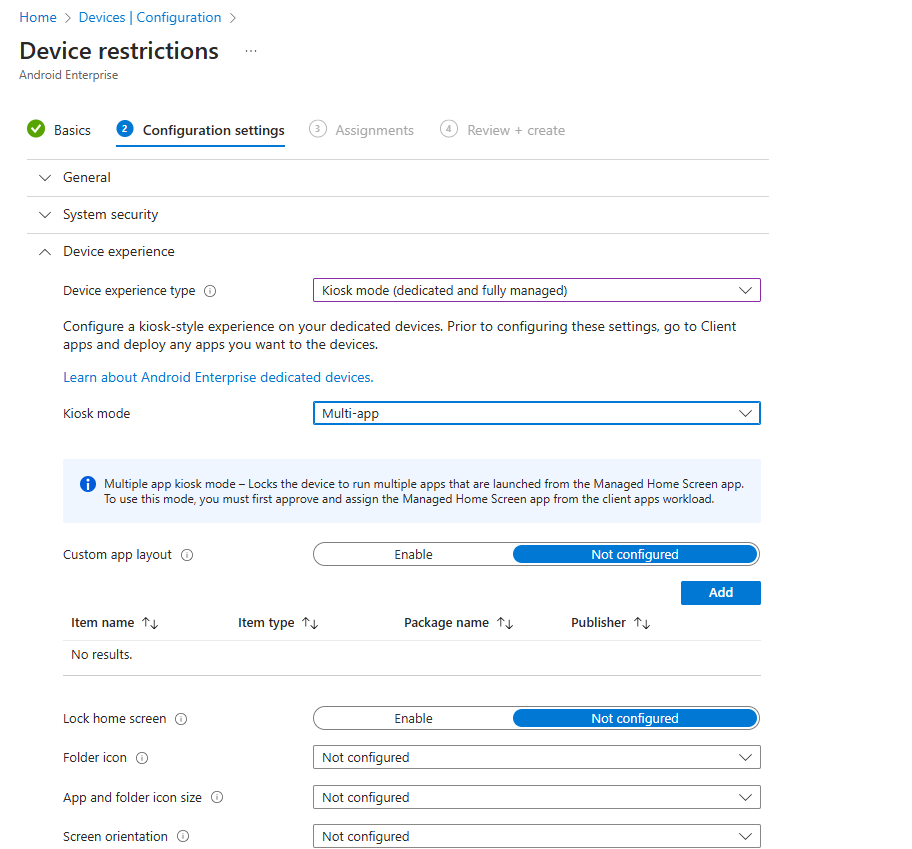Expand the System security section

click(x=110, y=214)
